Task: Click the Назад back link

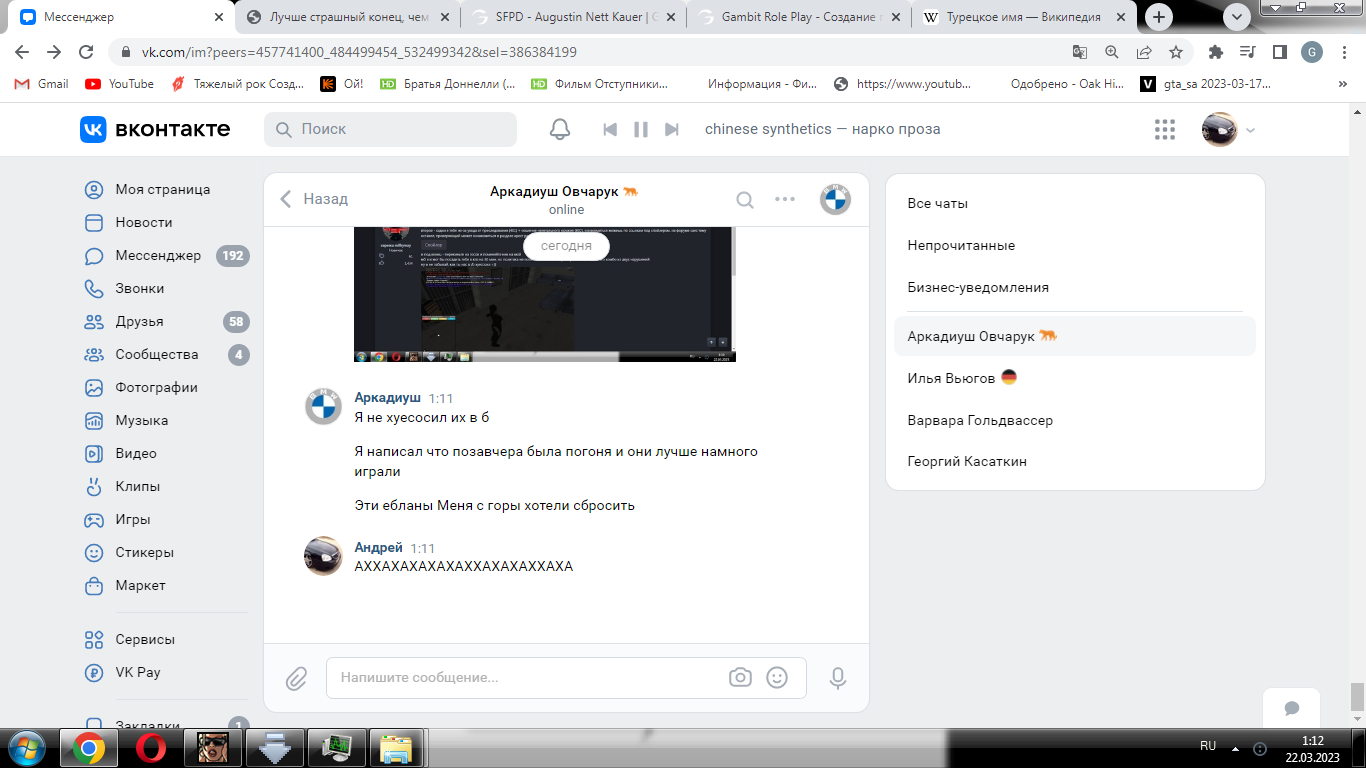Action: [x=314, y=199]
